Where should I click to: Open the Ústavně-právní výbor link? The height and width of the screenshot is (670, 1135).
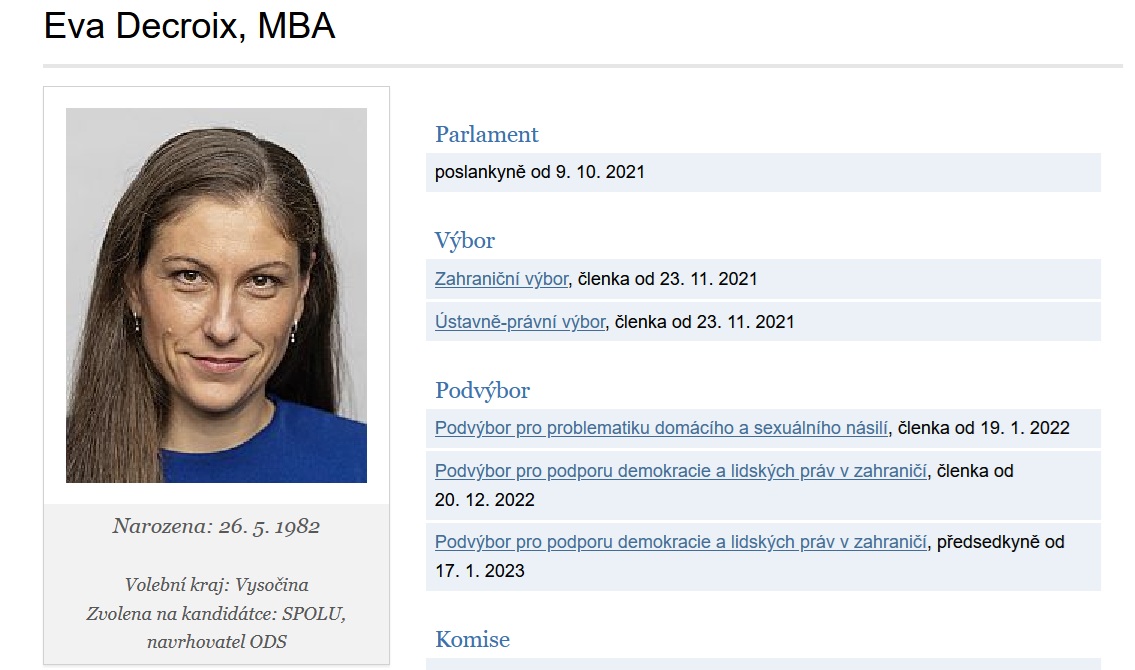[x=520, y=322]
